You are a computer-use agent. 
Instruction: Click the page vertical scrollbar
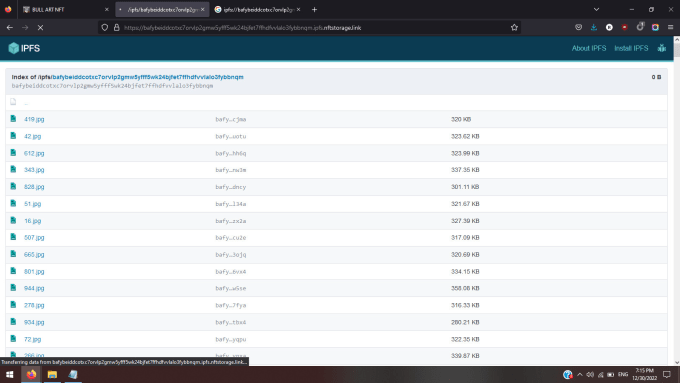point(677,200)
